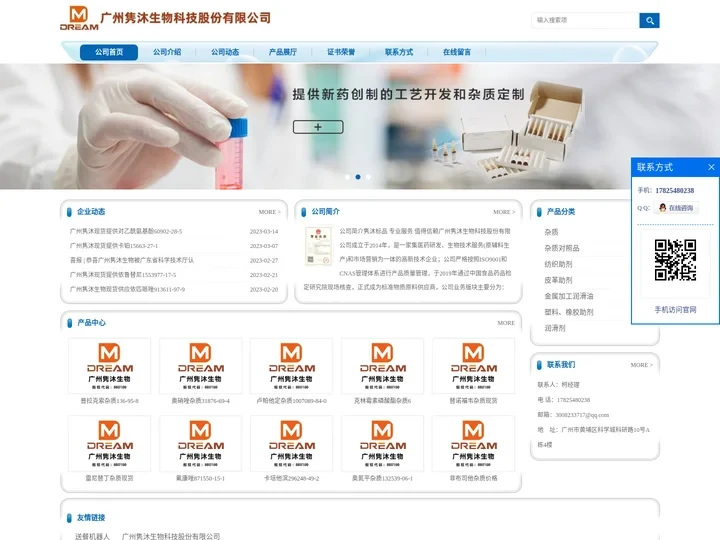Click the header company name title text
Screen dimensions: 720x540
[186, 18]
